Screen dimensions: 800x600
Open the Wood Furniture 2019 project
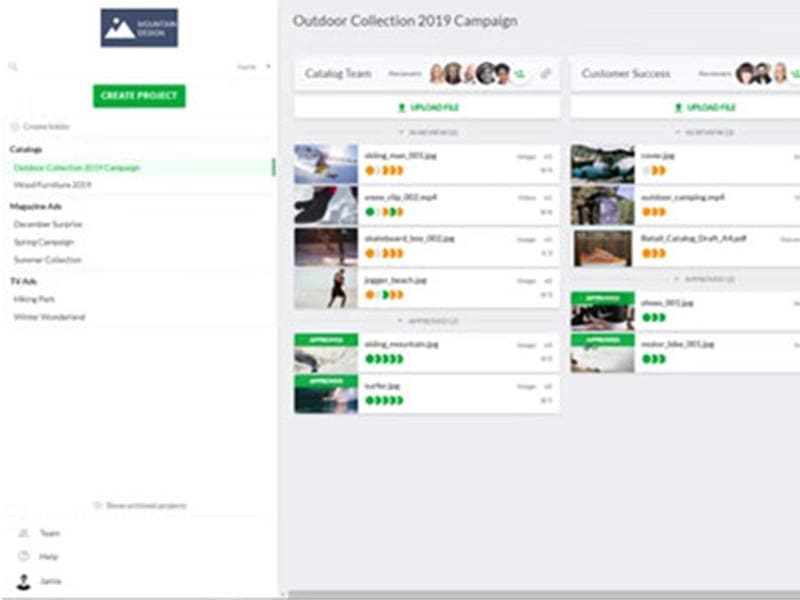click(x=52, y=185)
